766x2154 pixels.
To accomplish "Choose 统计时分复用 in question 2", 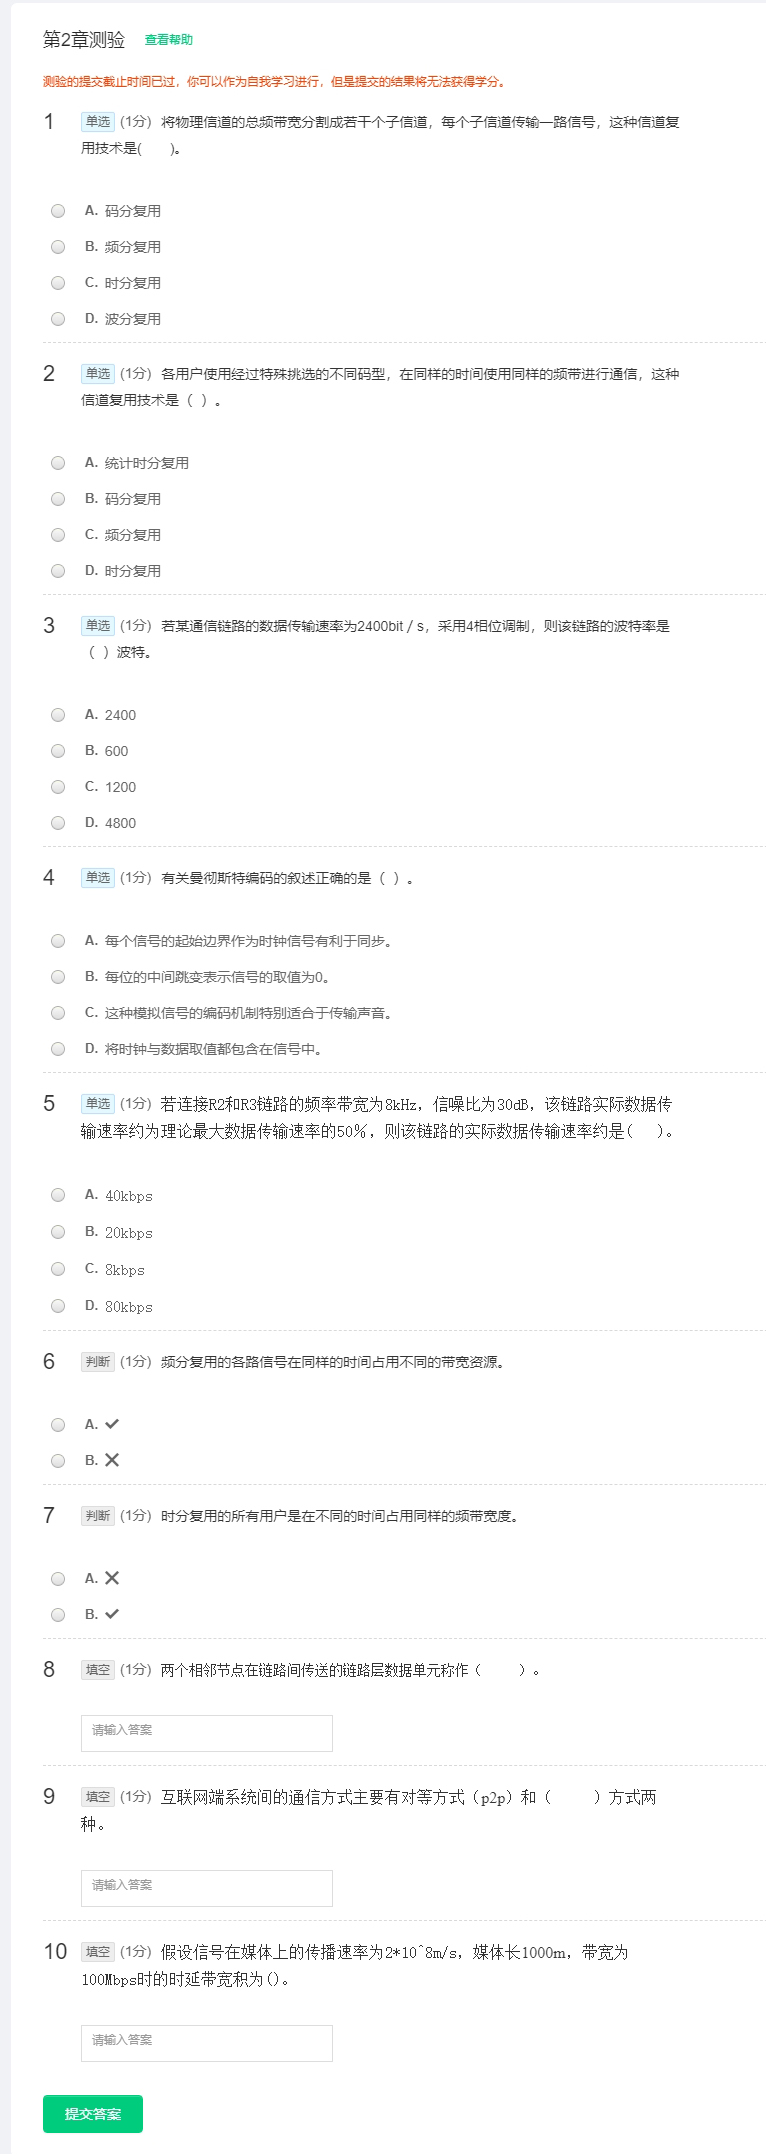I will [x=58, y=463].
